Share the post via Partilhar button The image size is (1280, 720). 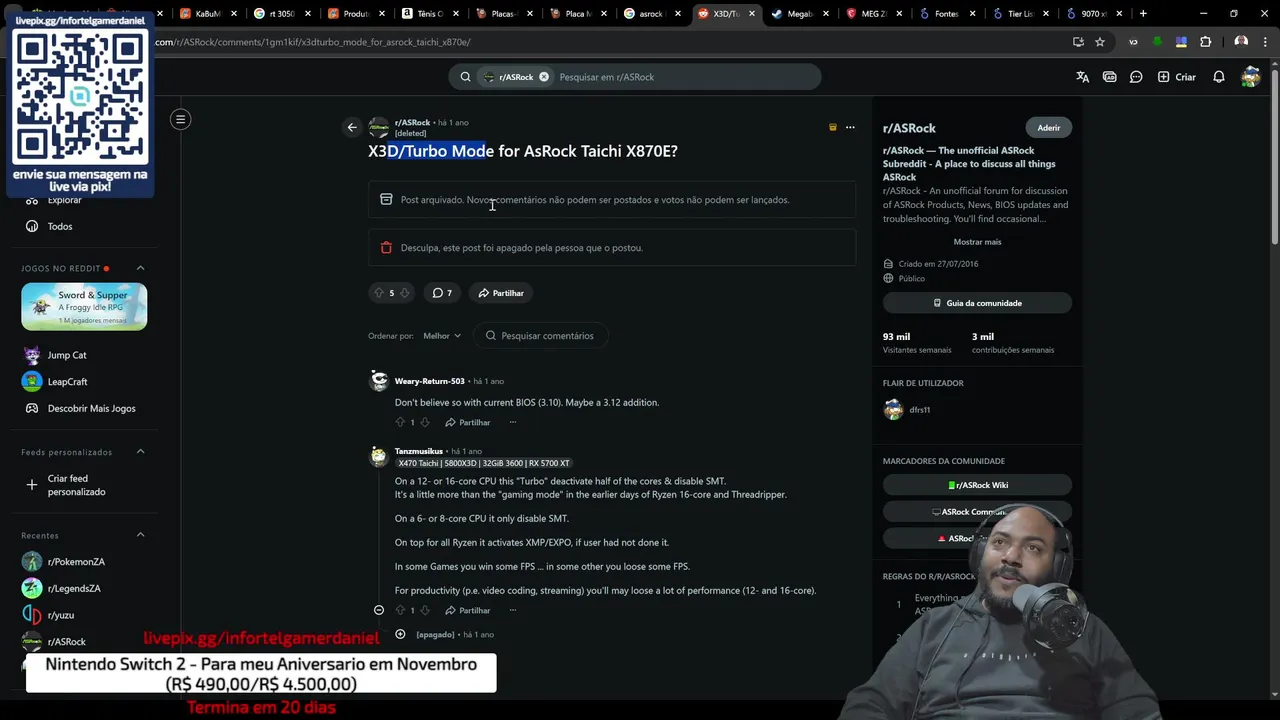(x=501, y=293)
